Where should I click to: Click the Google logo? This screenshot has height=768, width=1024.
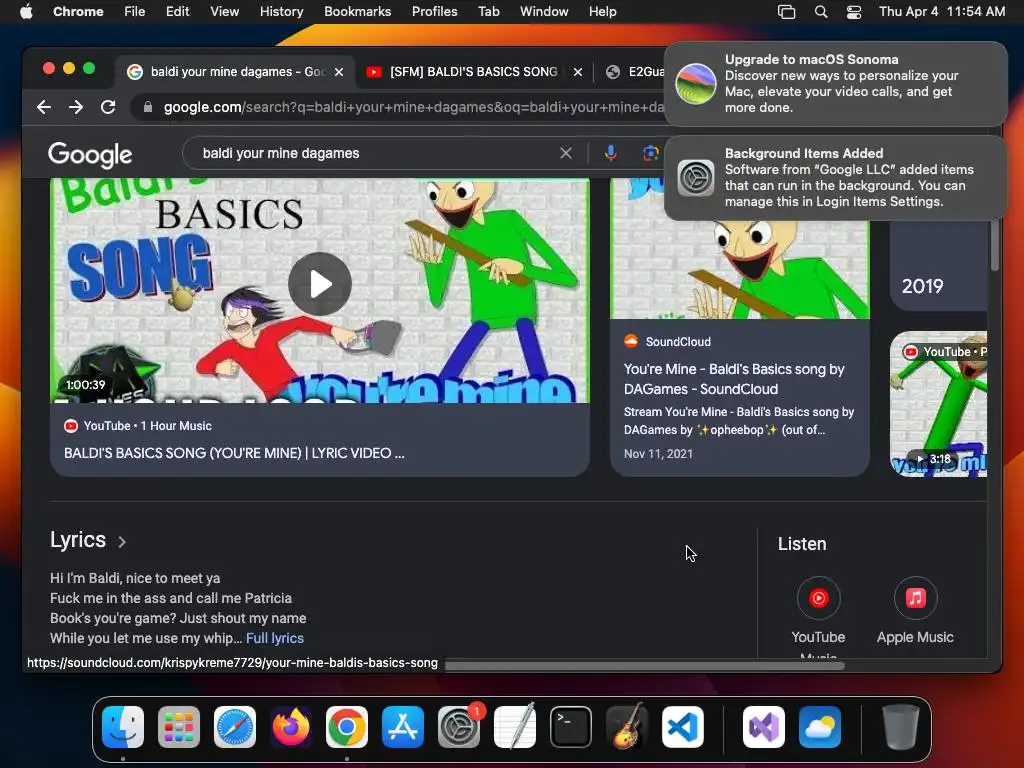click(90, 154)
